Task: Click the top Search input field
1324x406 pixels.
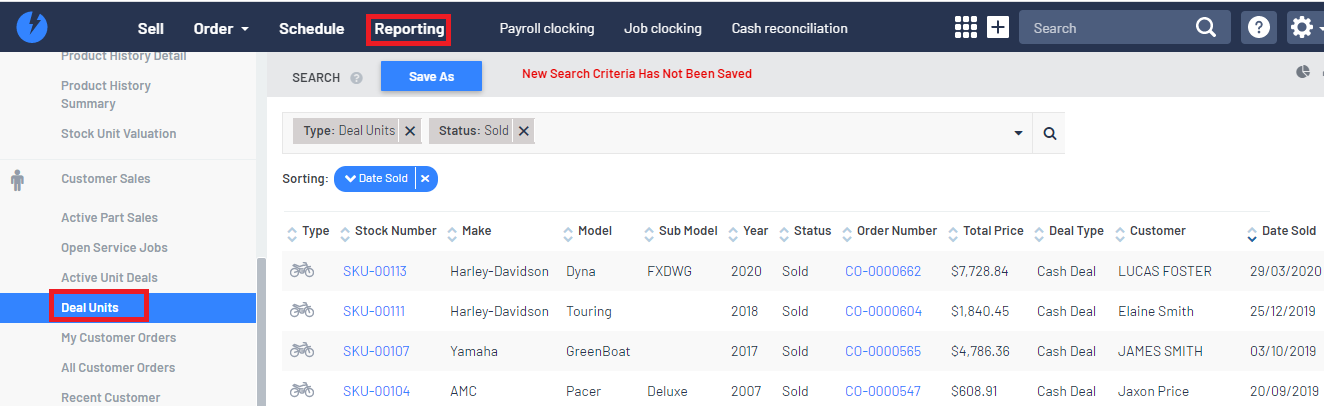Action: point(1105,28)
